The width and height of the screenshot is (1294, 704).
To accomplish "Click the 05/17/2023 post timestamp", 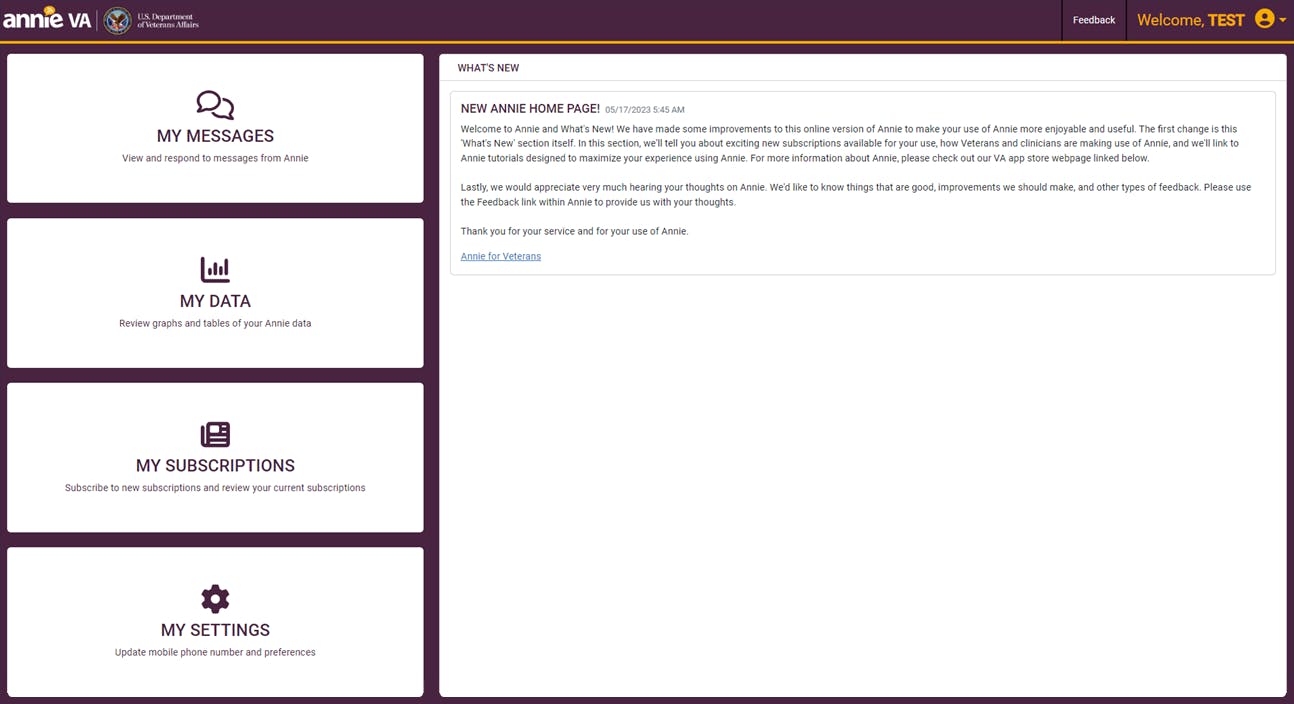I will 644,110.
